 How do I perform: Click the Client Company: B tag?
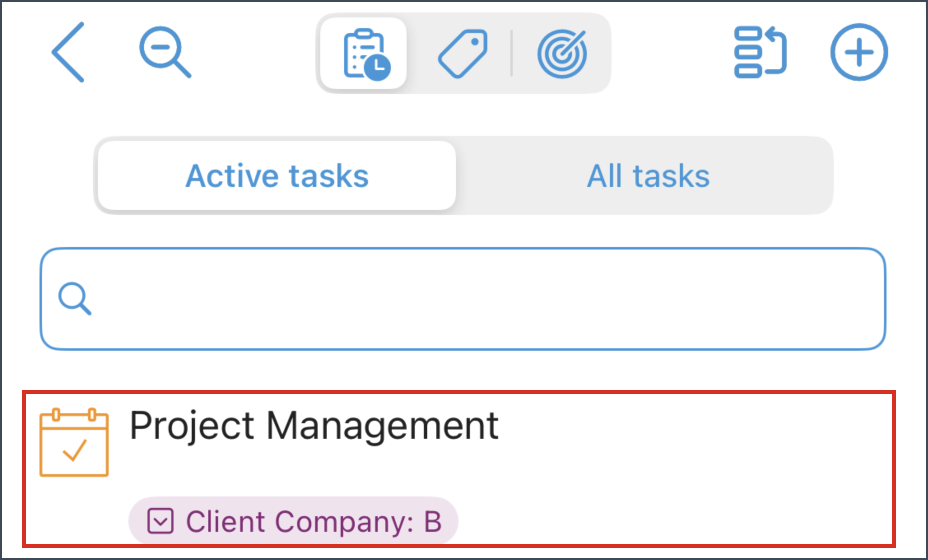[x=294, y=522]
